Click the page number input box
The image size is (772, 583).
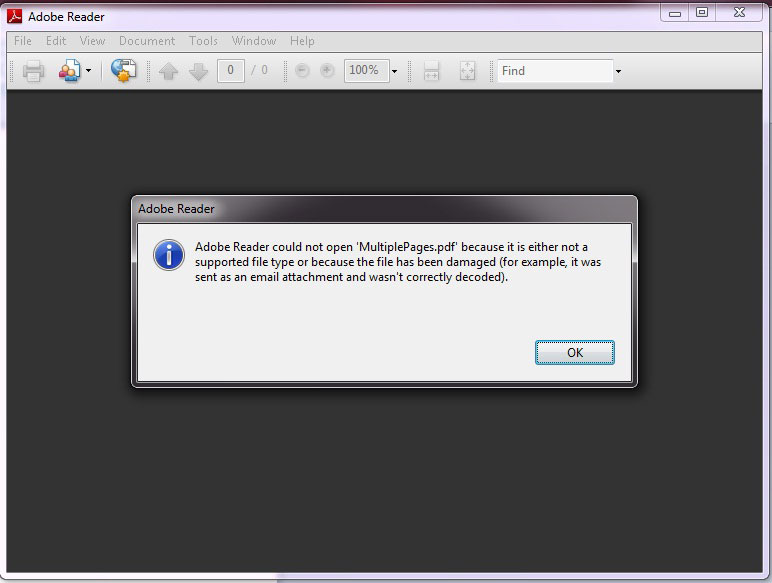(231, 70)
